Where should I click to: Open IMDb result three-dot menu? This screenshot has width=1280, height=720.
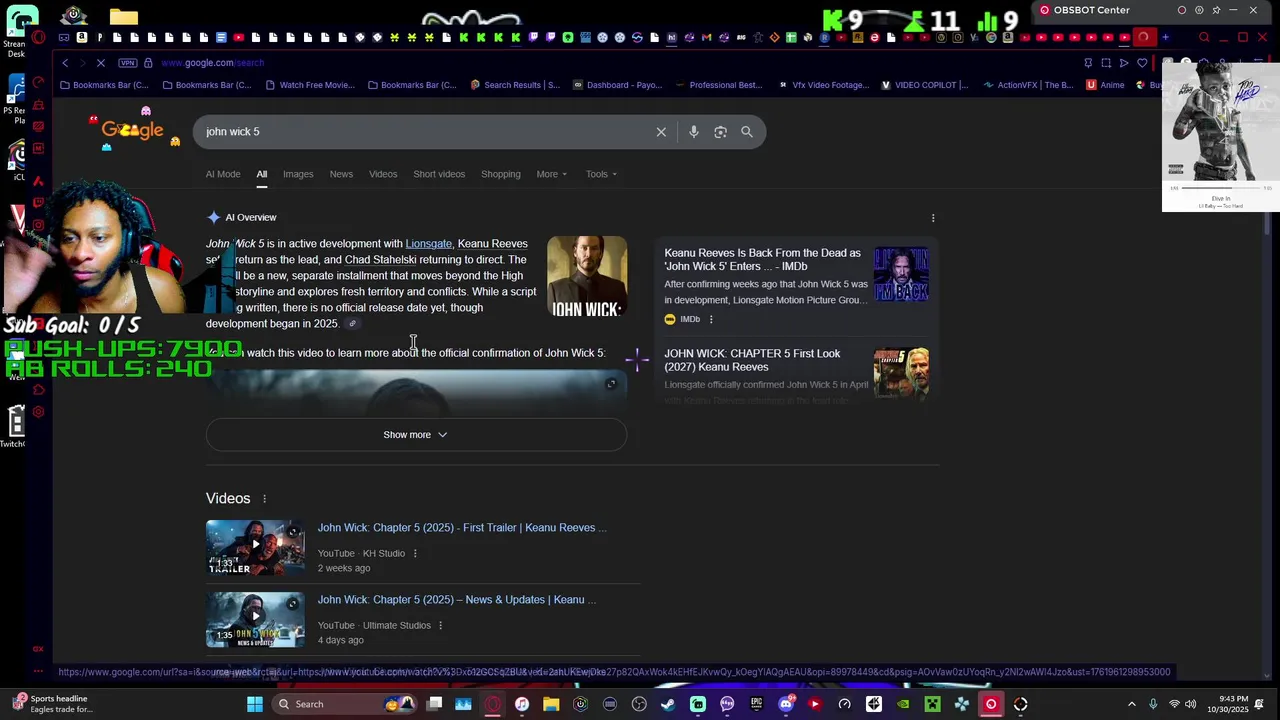pos(711,319)
